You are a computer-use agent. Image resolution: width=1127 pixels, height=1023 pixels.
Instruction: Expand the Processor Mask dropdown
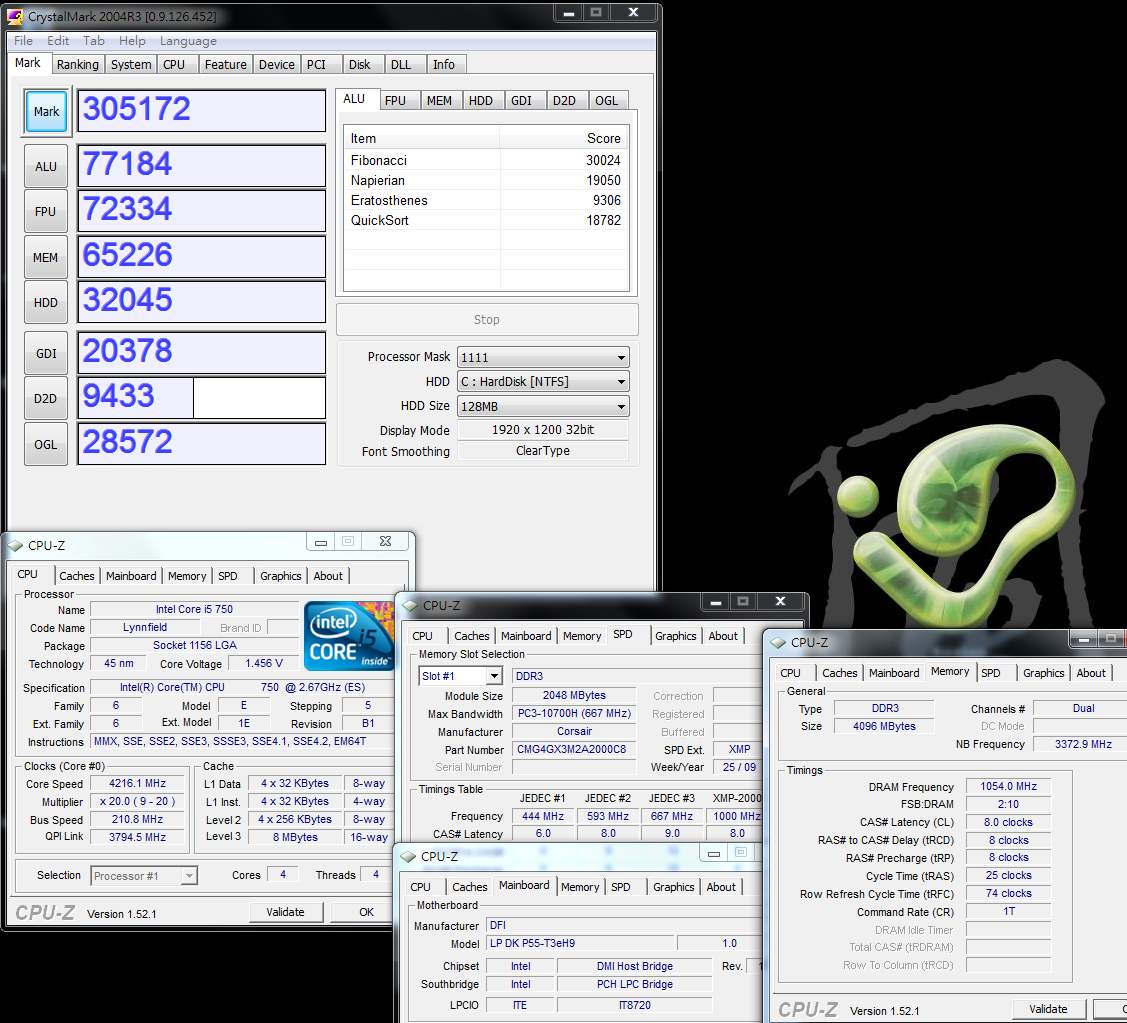621,358
